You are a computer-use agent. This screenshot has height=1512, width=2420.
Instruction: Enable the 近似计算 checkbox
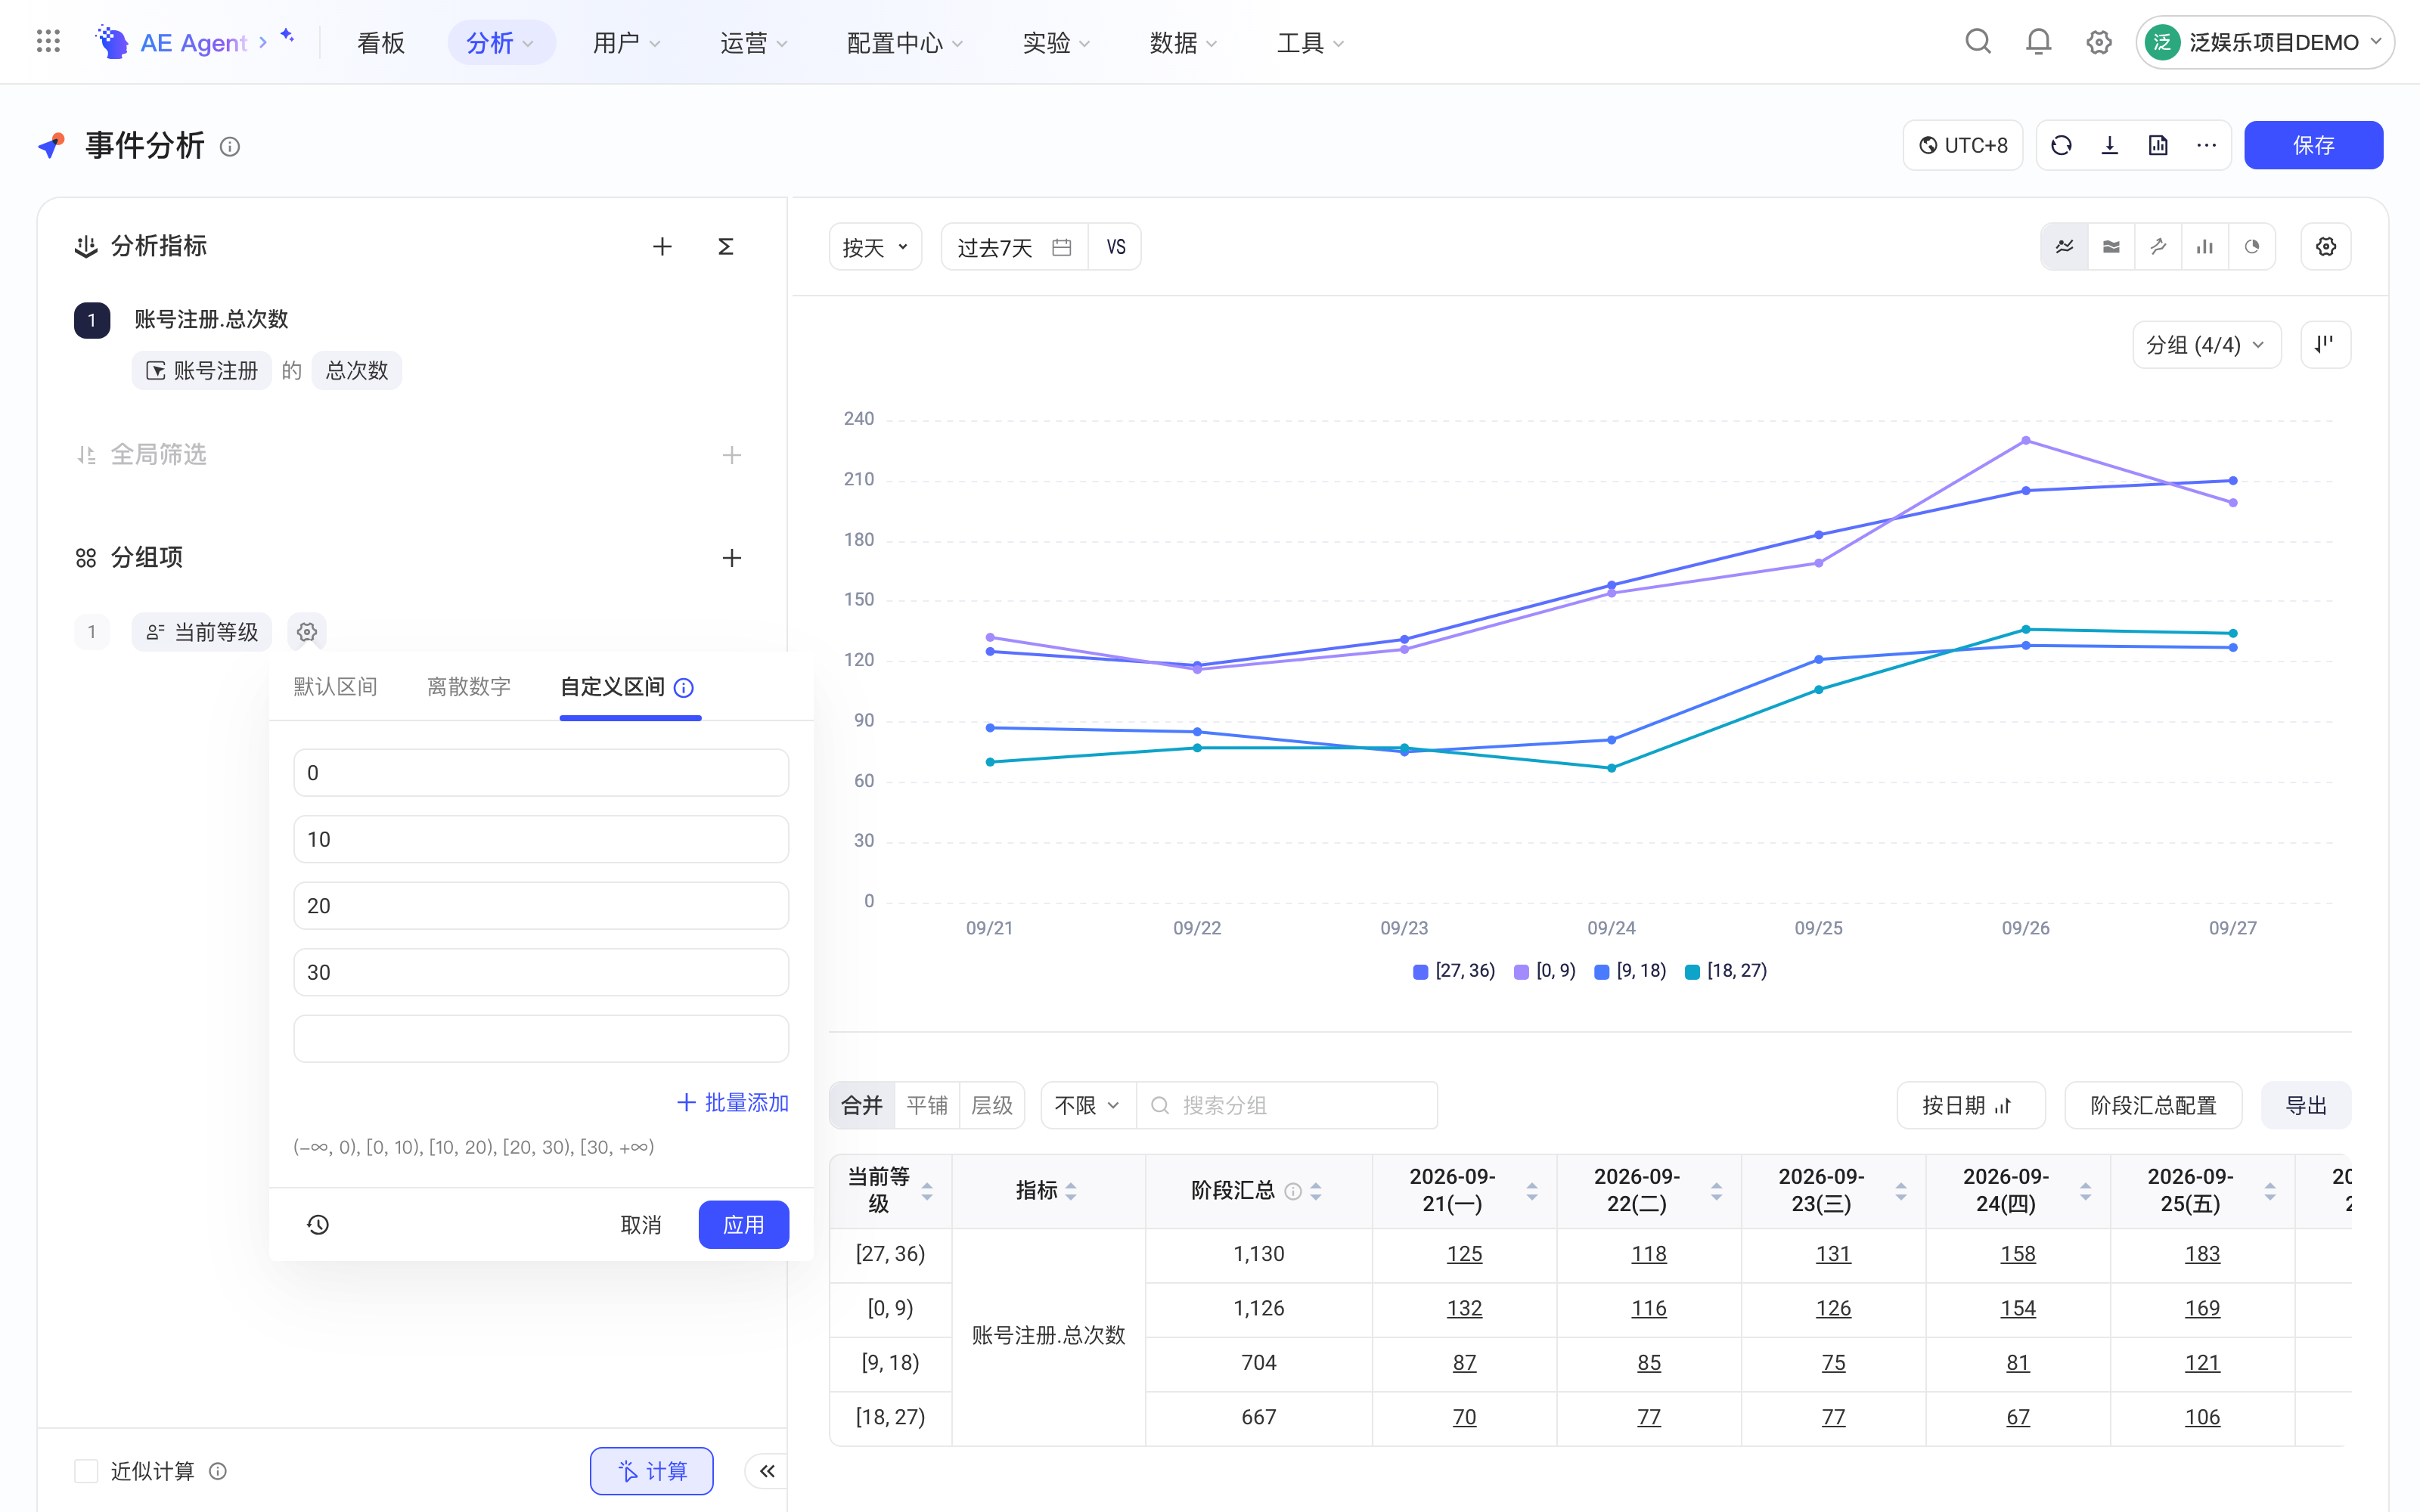click(x=86, y=1471)
